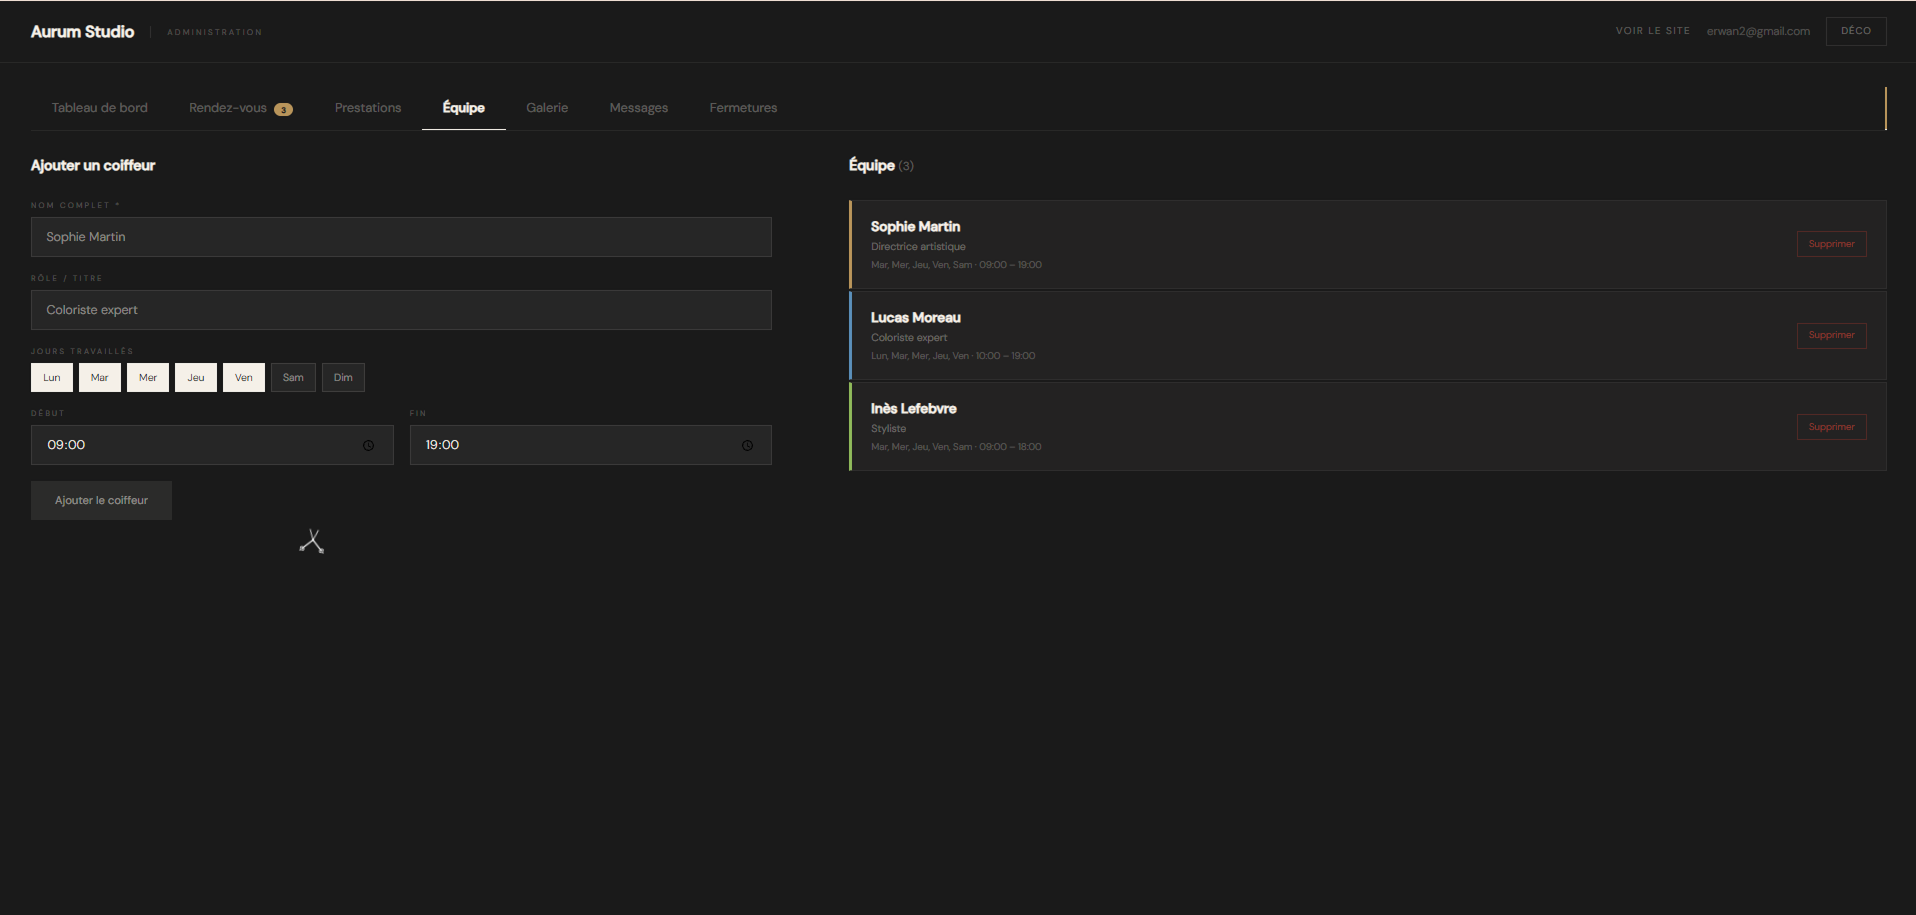Remove Lucas Moreau via Supprimer
This screenshot has width=1916, height=915.
[x=1831, y=335]
